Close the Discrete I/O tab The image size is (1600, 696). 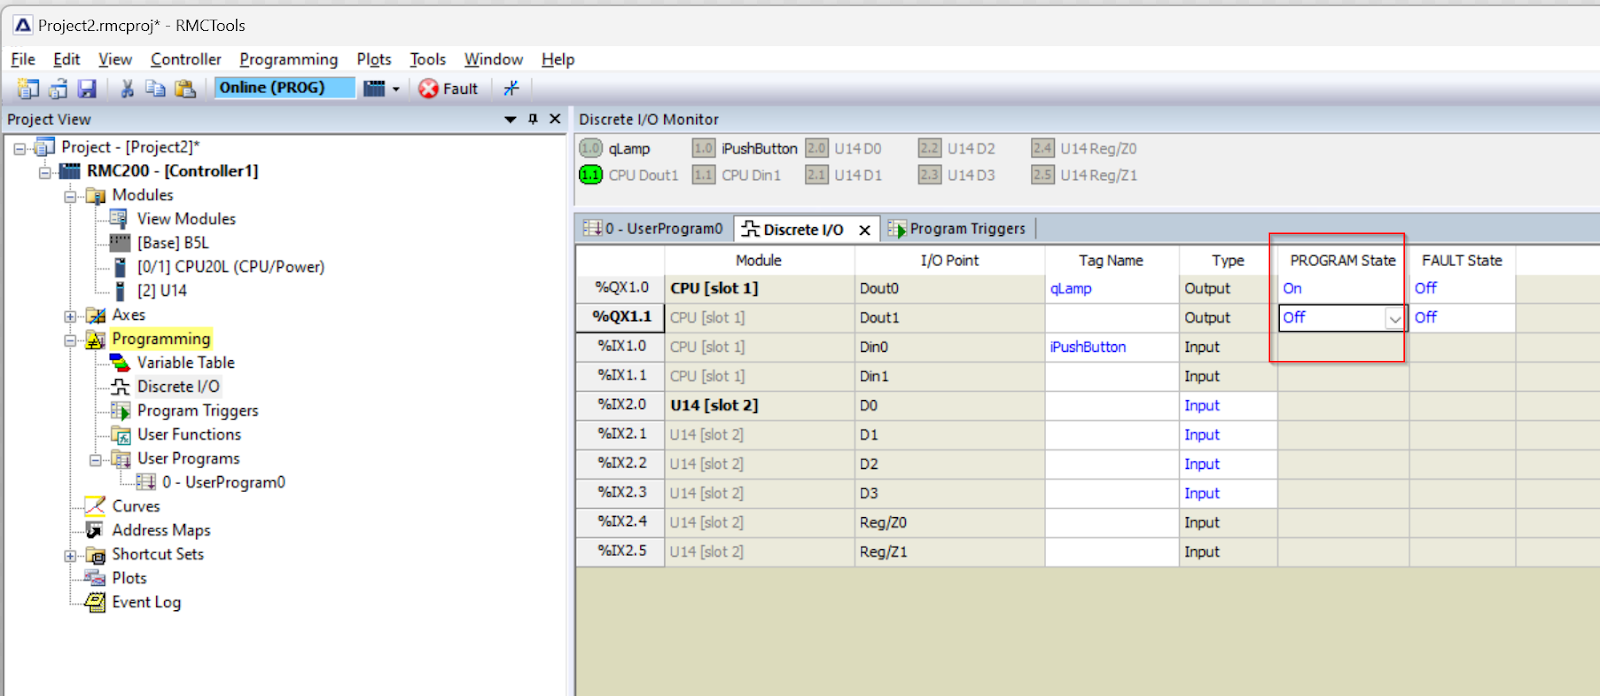tap(865, 230)
